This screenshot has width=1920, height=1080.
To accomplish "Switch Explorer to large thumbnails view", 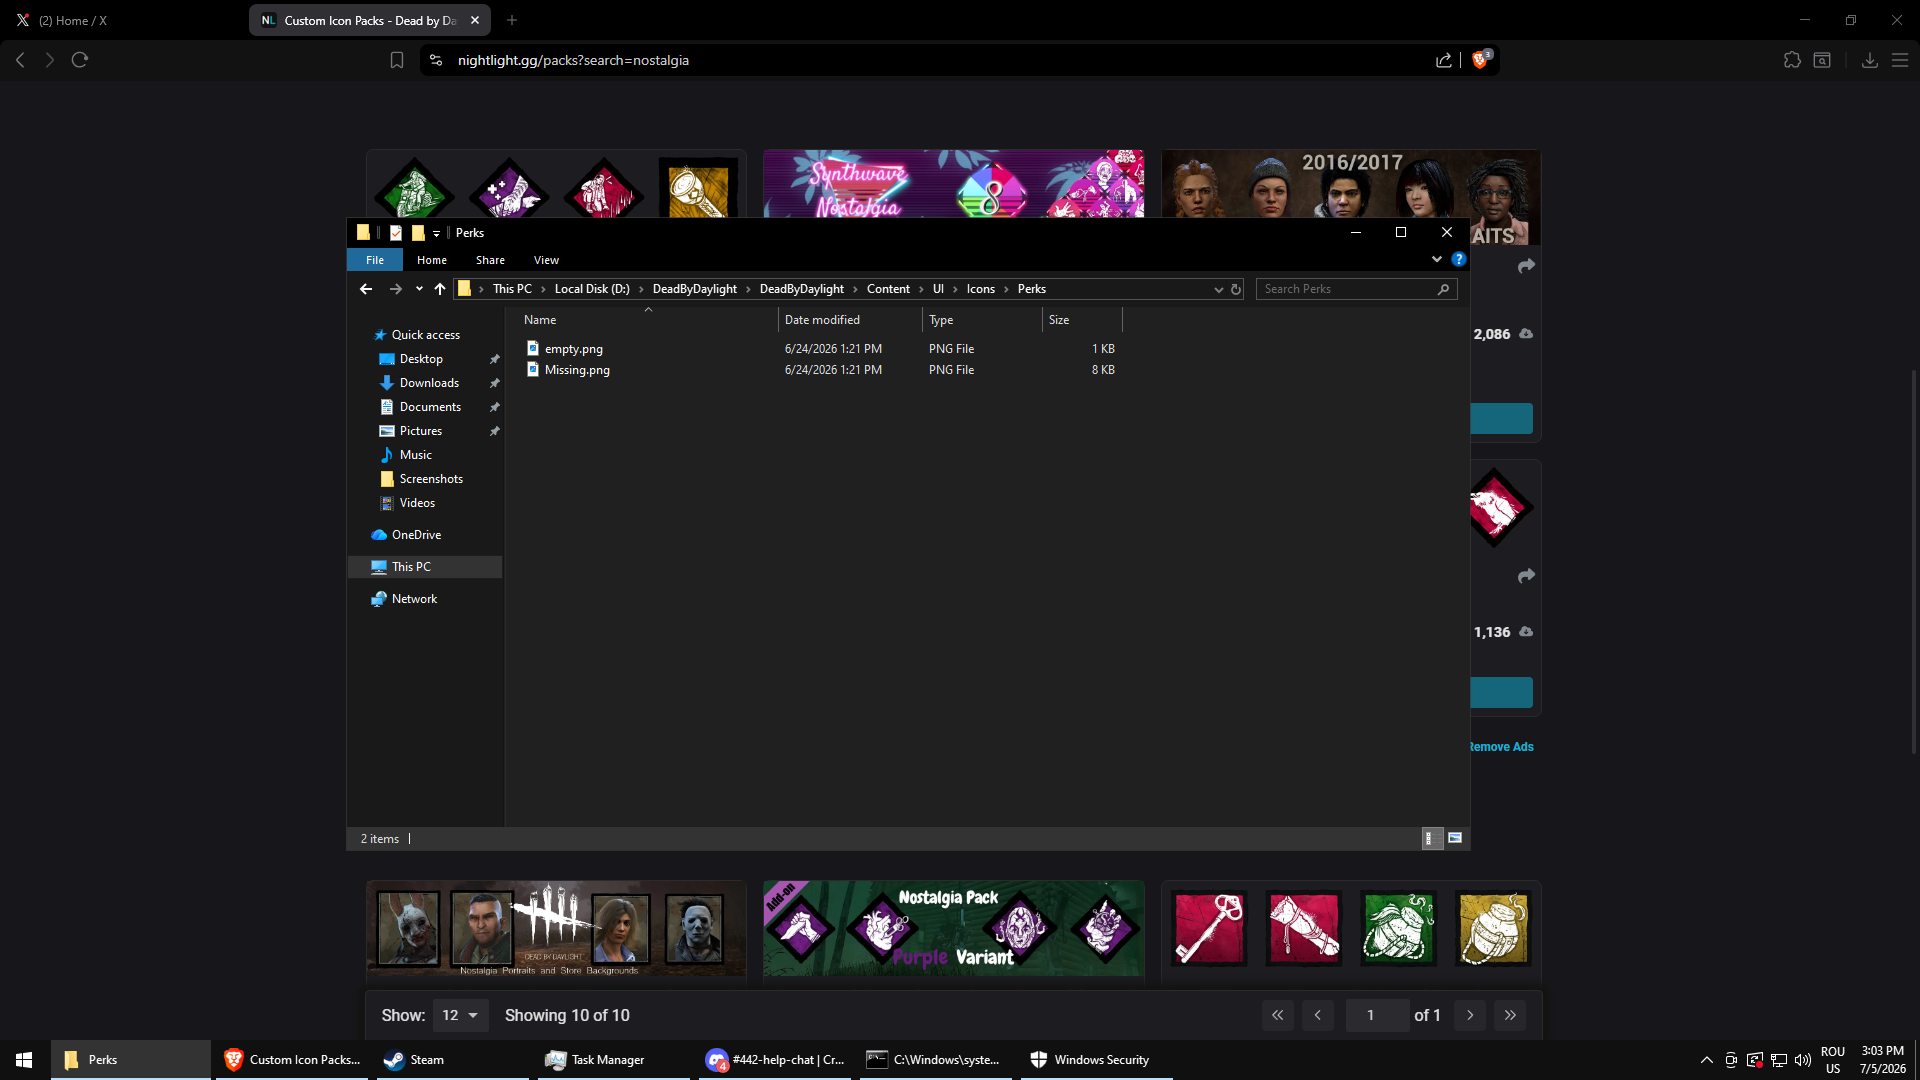I will point(1455,838).
